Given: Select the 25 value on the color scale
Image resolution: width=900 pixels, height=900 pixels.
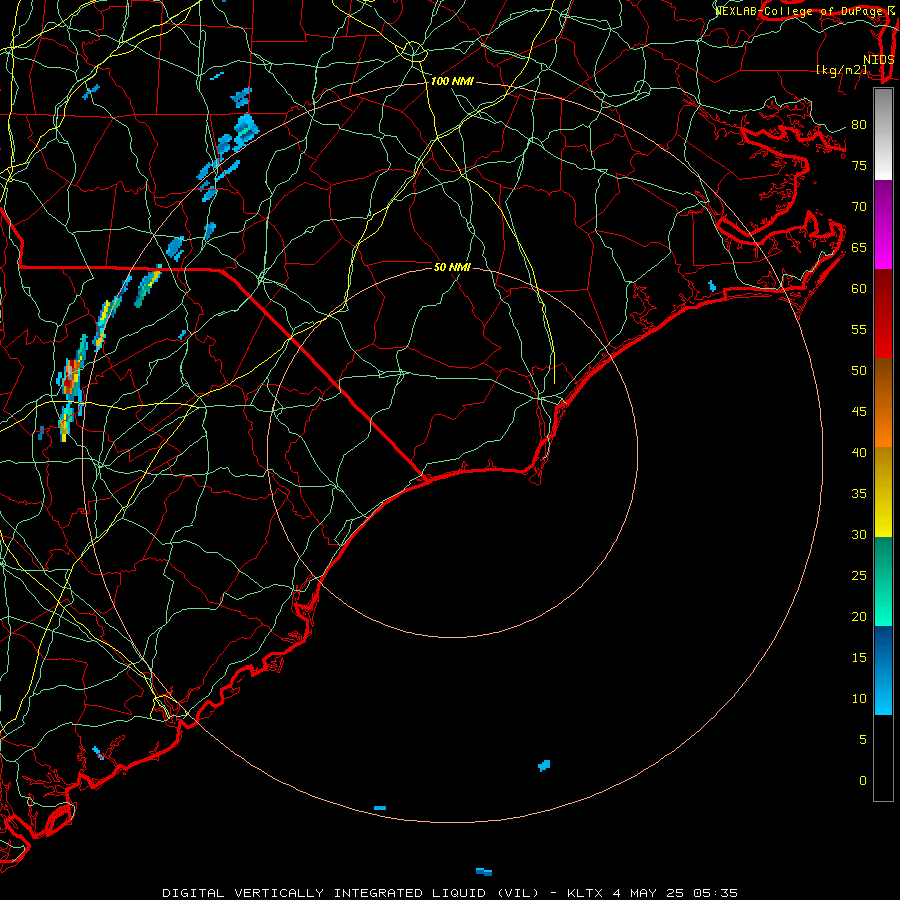Looking at the screenshot, I should 859,576.
